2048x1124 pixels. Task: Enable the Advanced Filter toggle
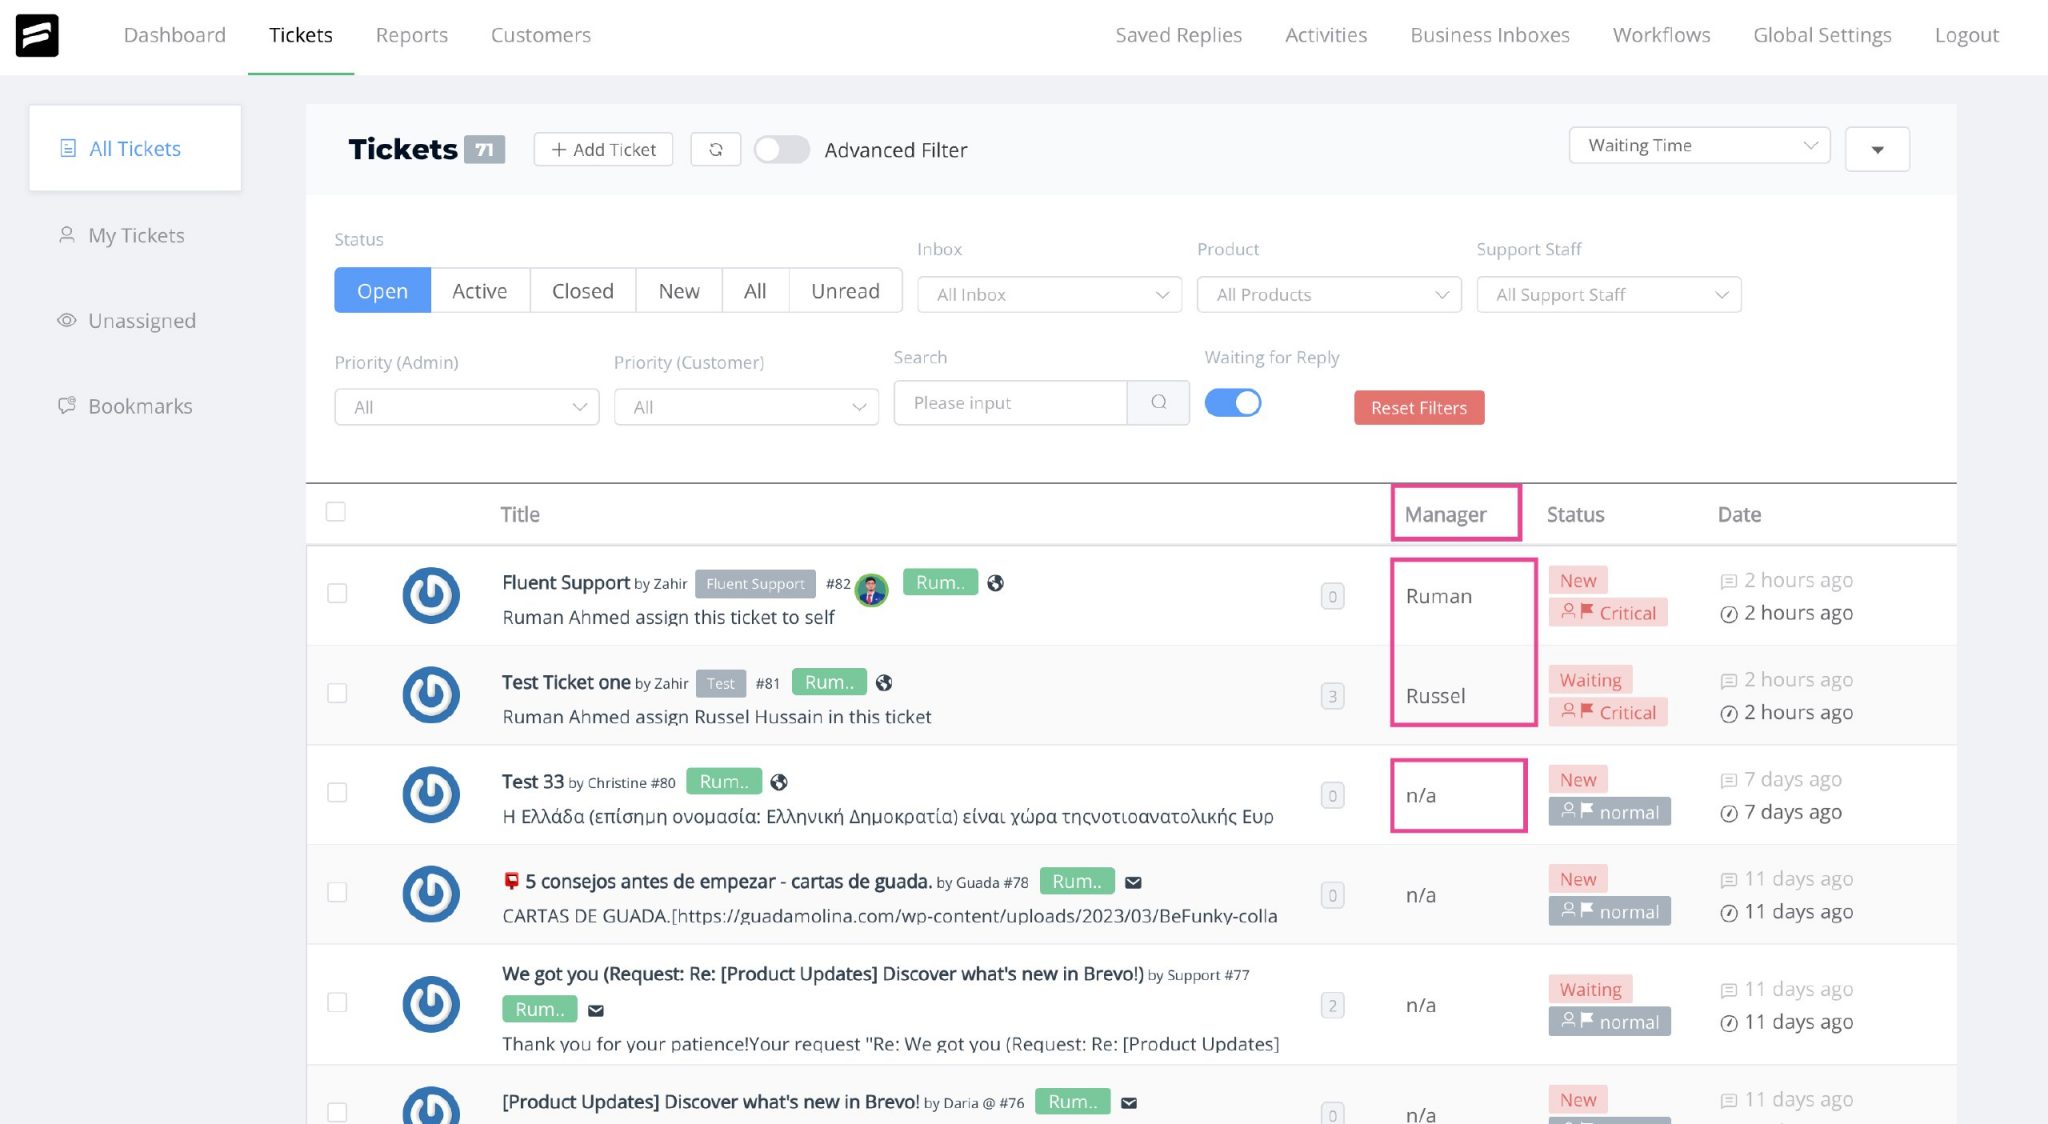781,148
